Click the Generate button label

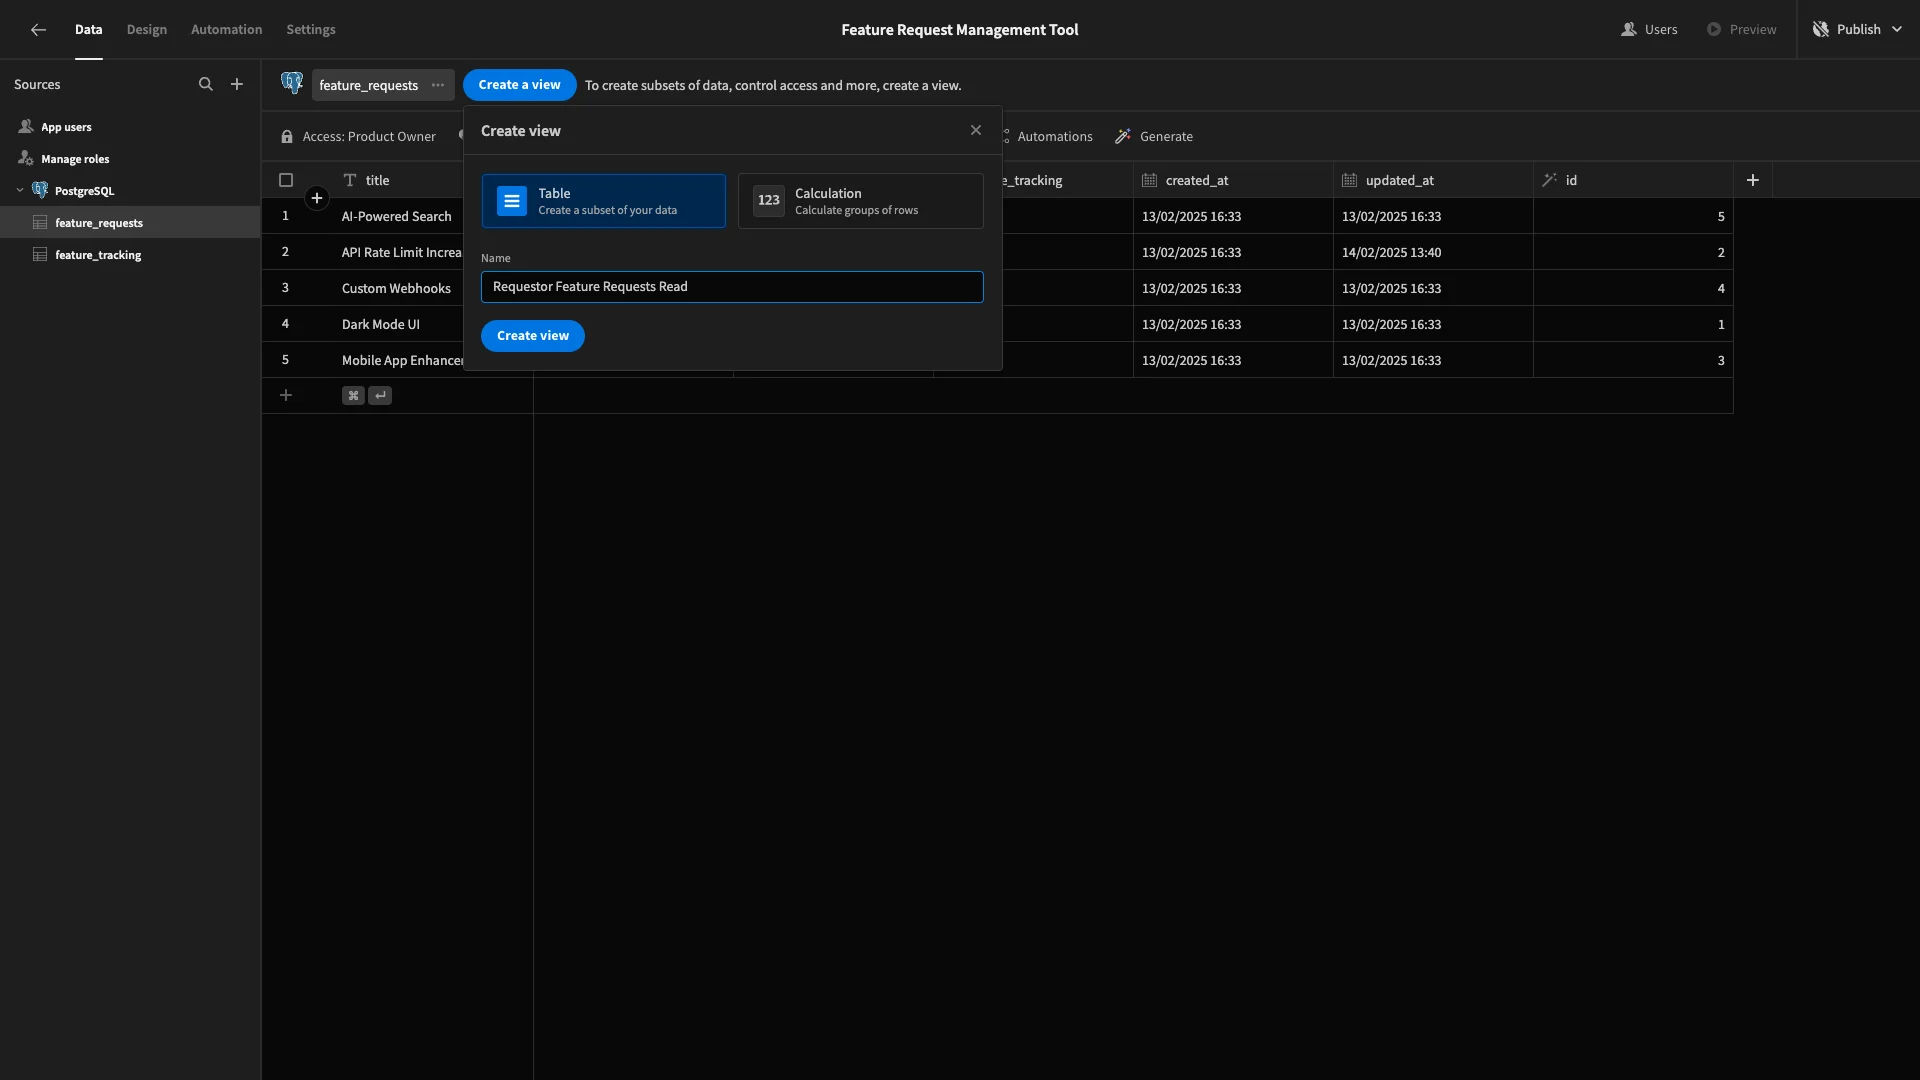pyautogui.click(x=1166, y=137)
